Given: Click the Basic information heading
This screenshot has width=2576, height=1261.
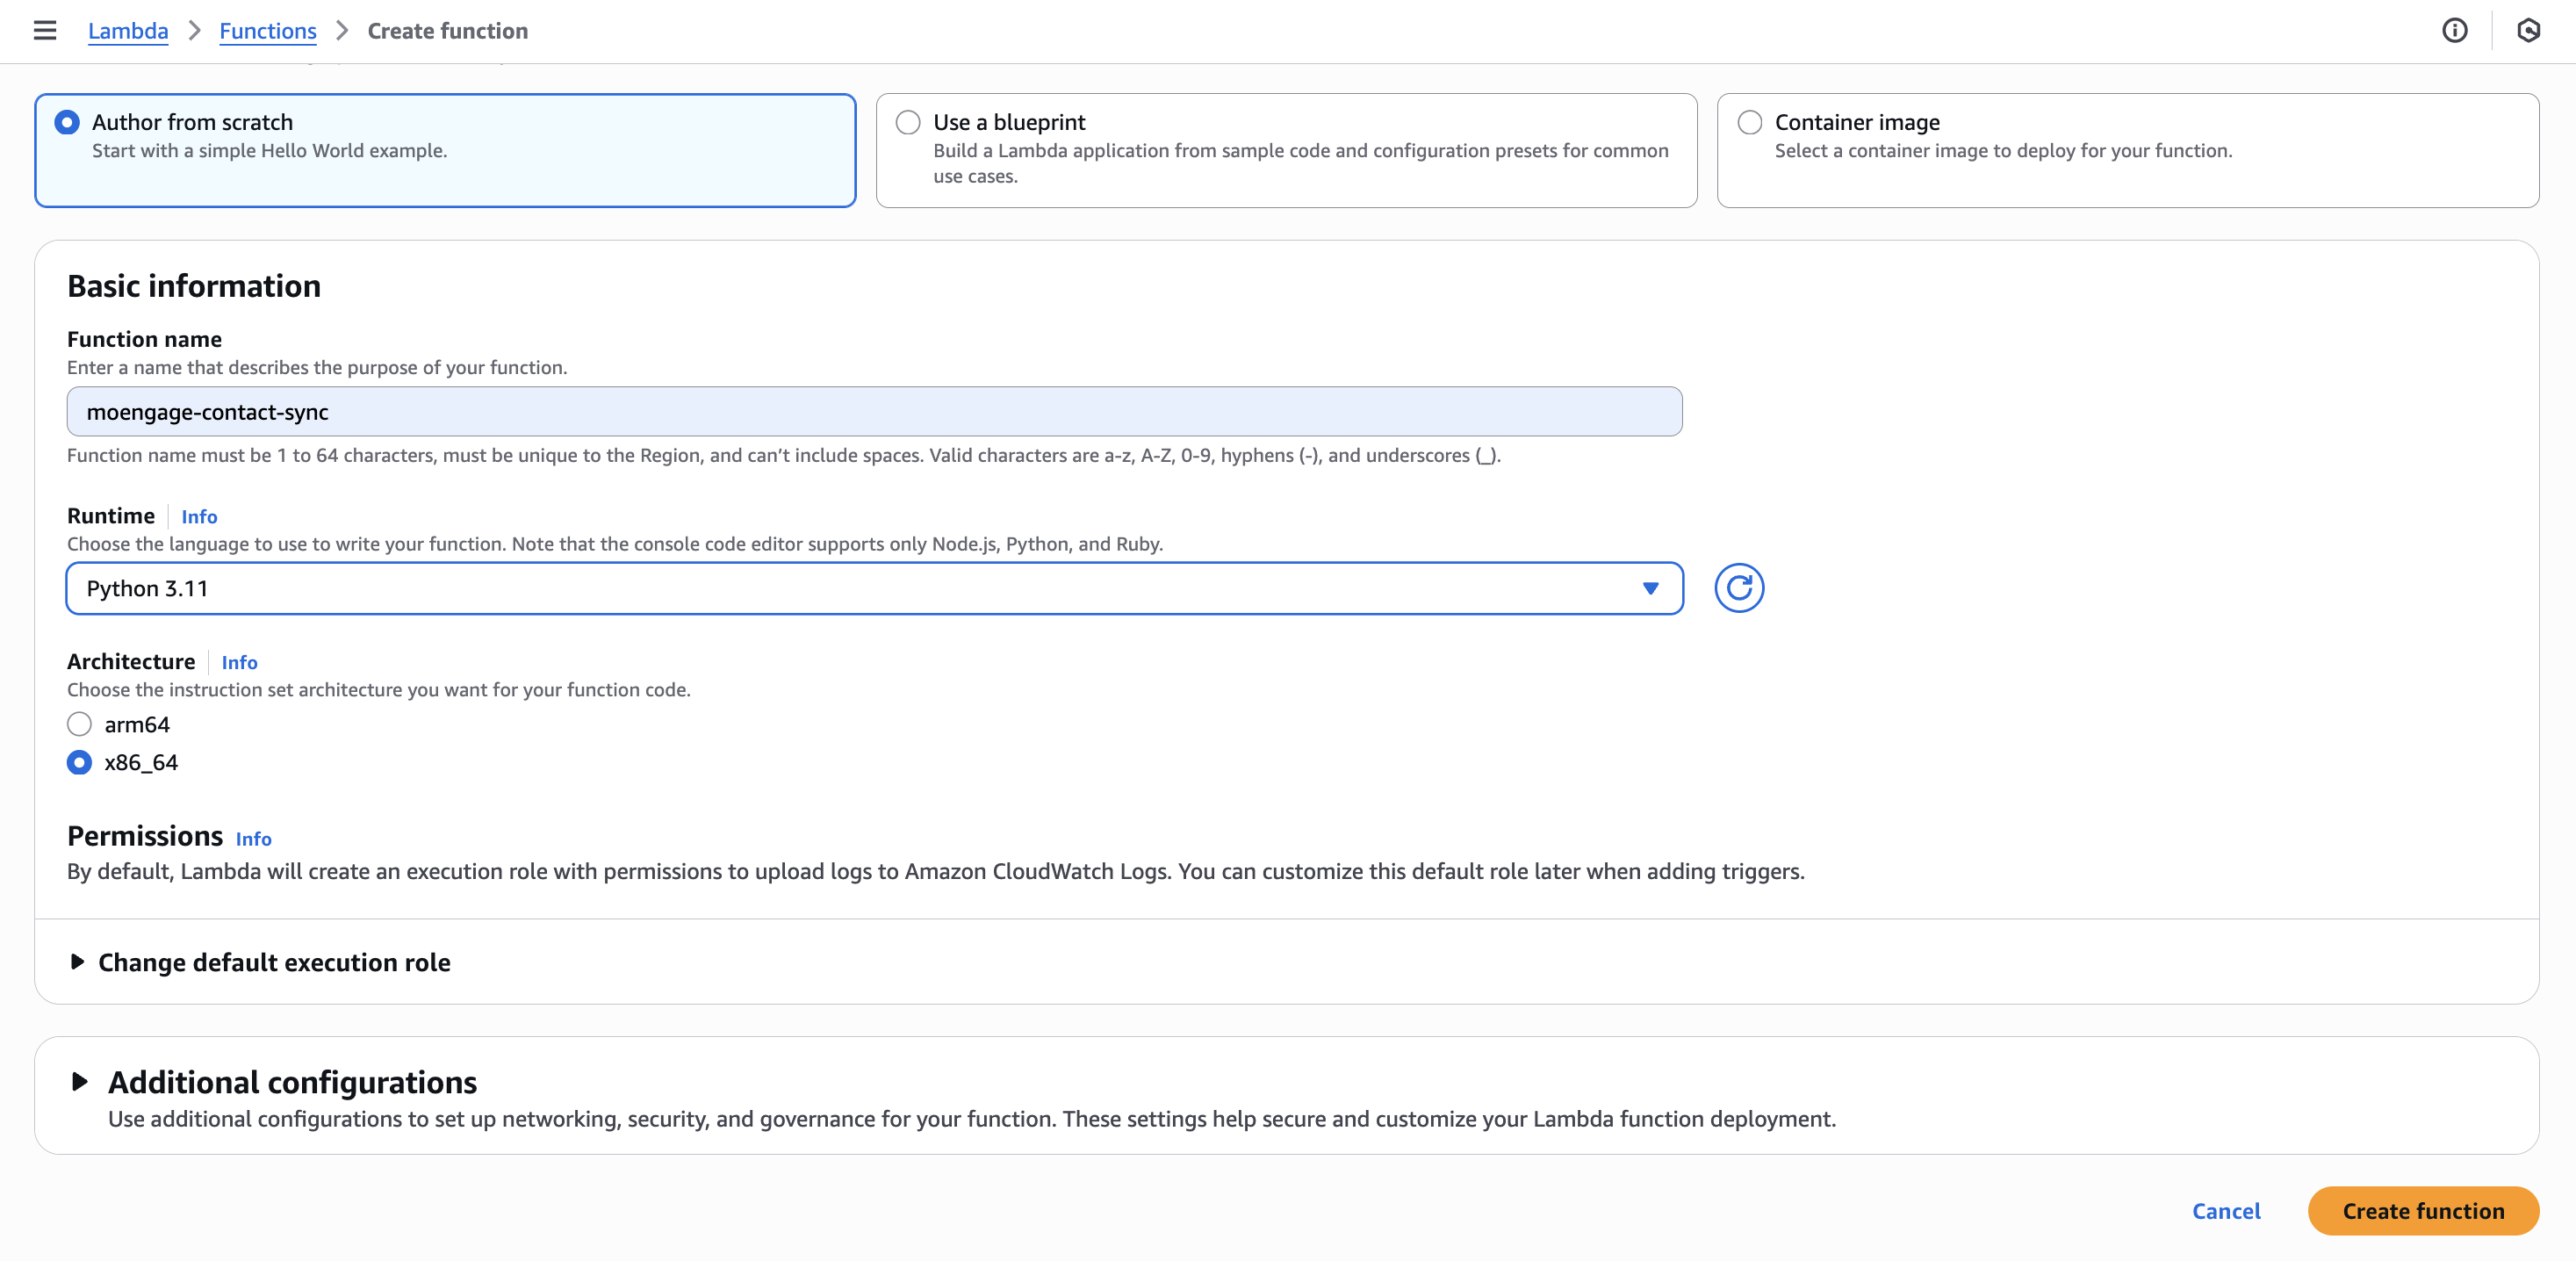Looking at the screenshot, I should 194,286.
